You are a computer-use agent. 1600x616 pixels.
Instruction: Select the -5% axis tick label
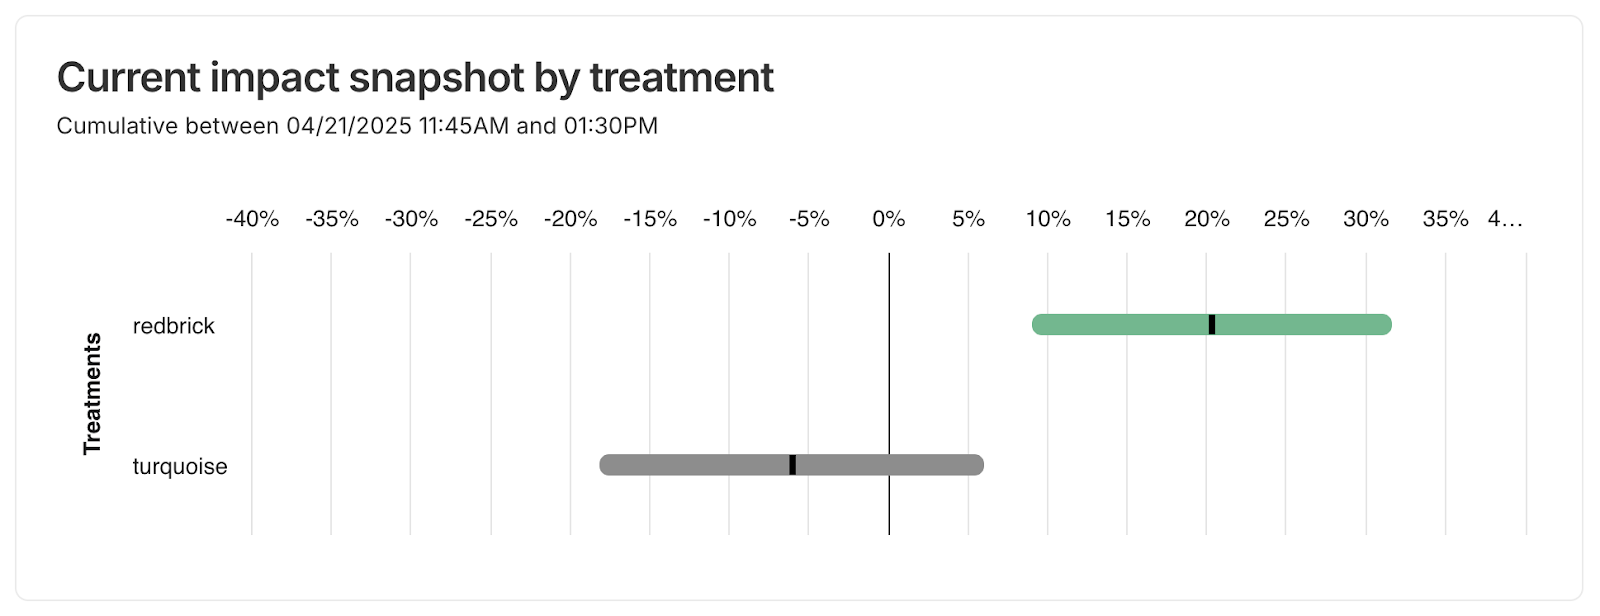pyautogui.click(x=809, y=219)
